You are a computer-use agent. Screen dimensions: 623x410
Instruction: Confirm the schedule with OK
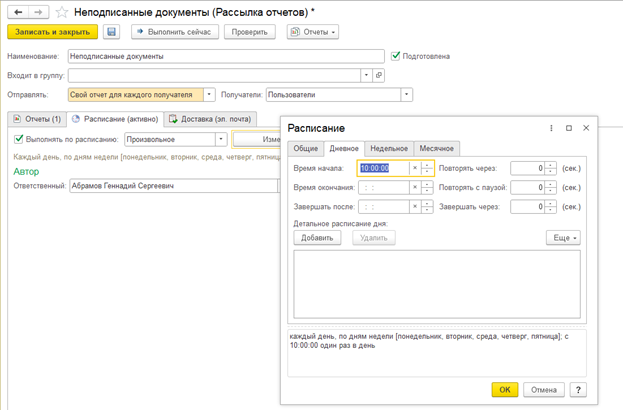(x=505, y=390)
